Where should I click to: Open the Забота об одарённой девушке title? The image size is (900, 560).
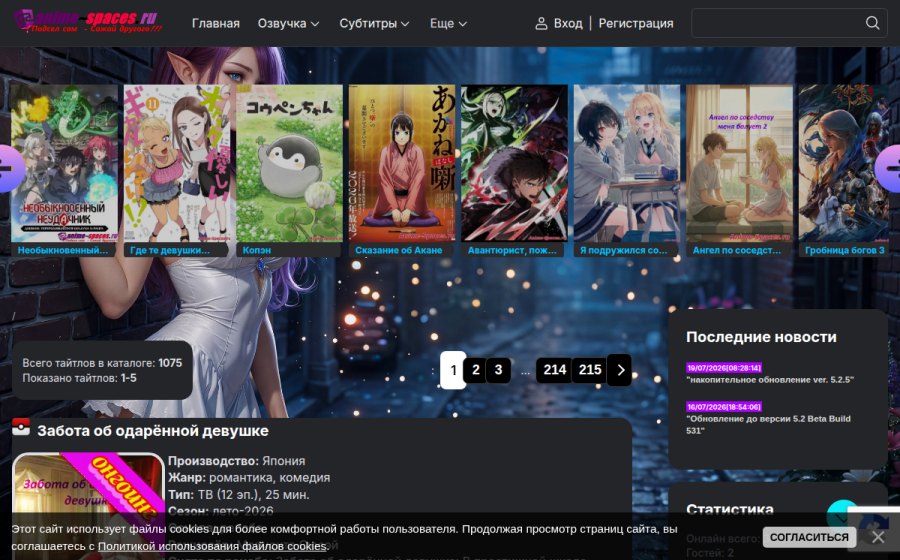153,431
